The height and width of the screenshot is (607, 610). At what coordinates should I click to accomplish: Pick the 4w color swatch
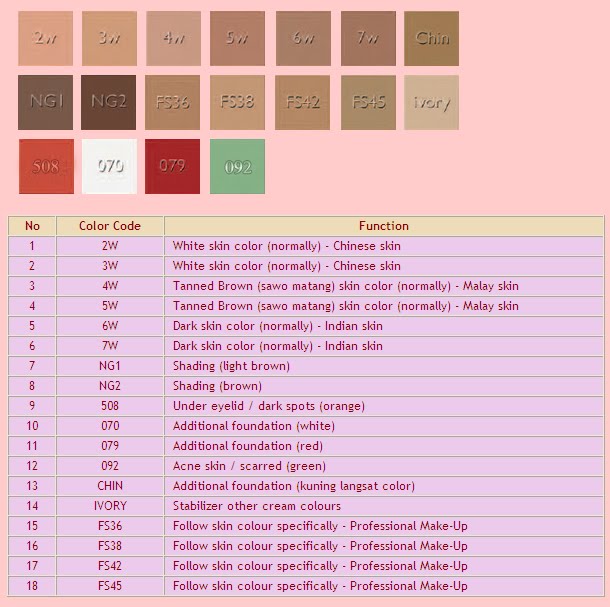pyautogui.click(x=174, y=38)
